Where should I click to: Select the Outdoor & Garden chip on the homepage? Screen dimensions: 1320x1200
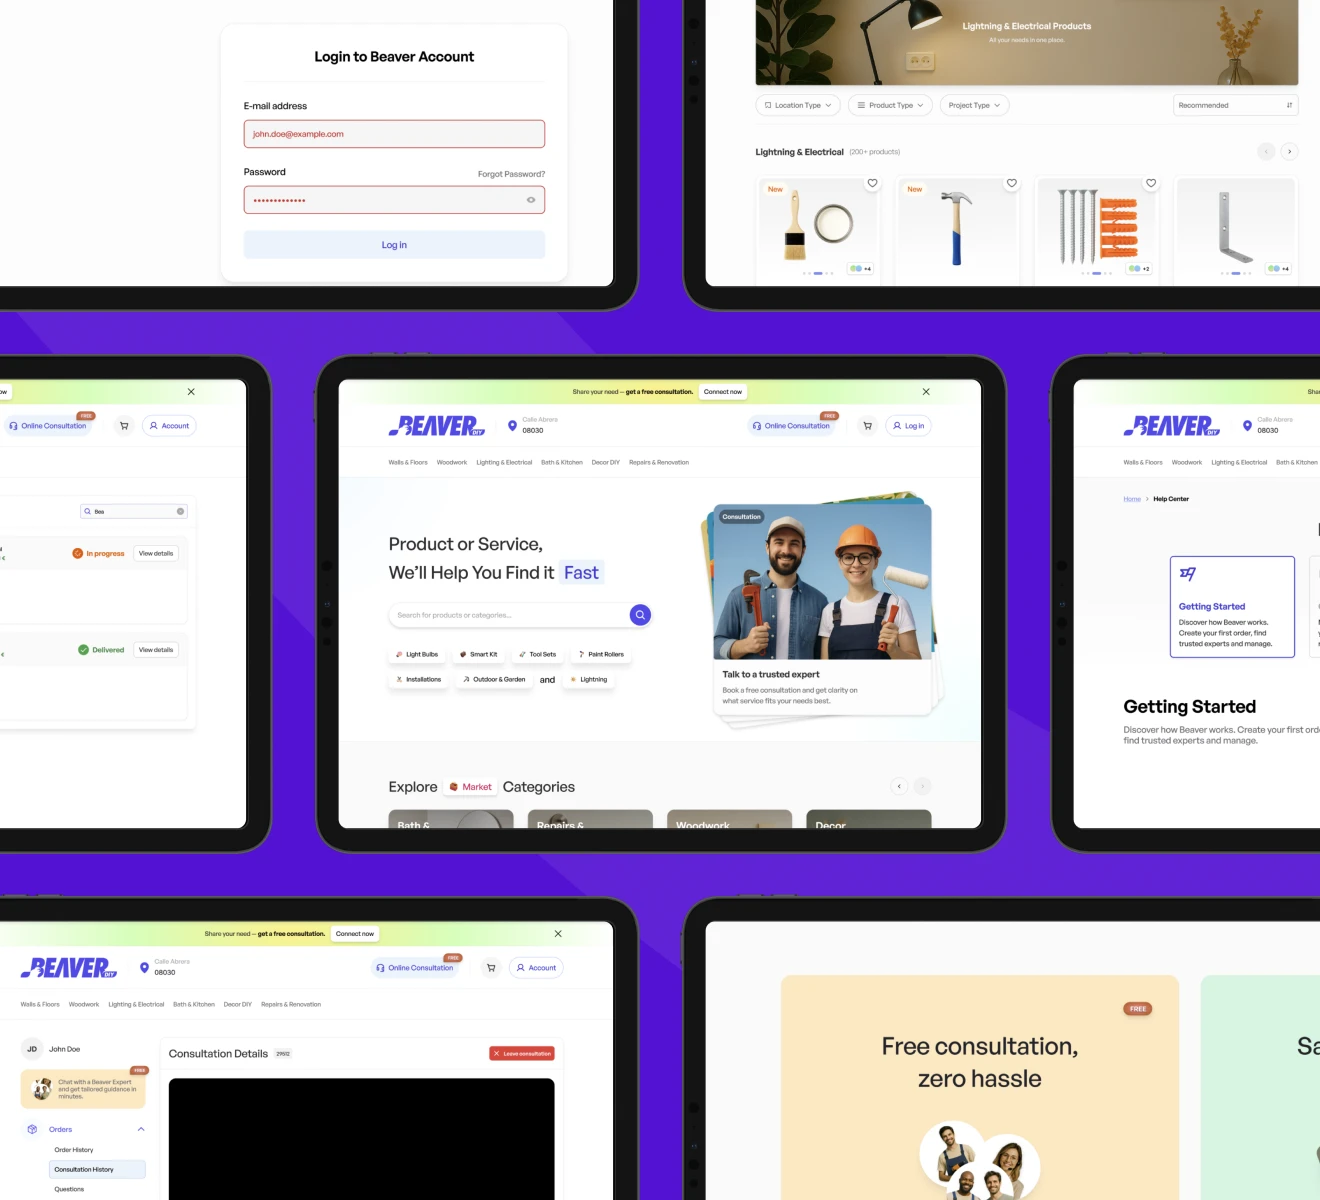point(494,679)
